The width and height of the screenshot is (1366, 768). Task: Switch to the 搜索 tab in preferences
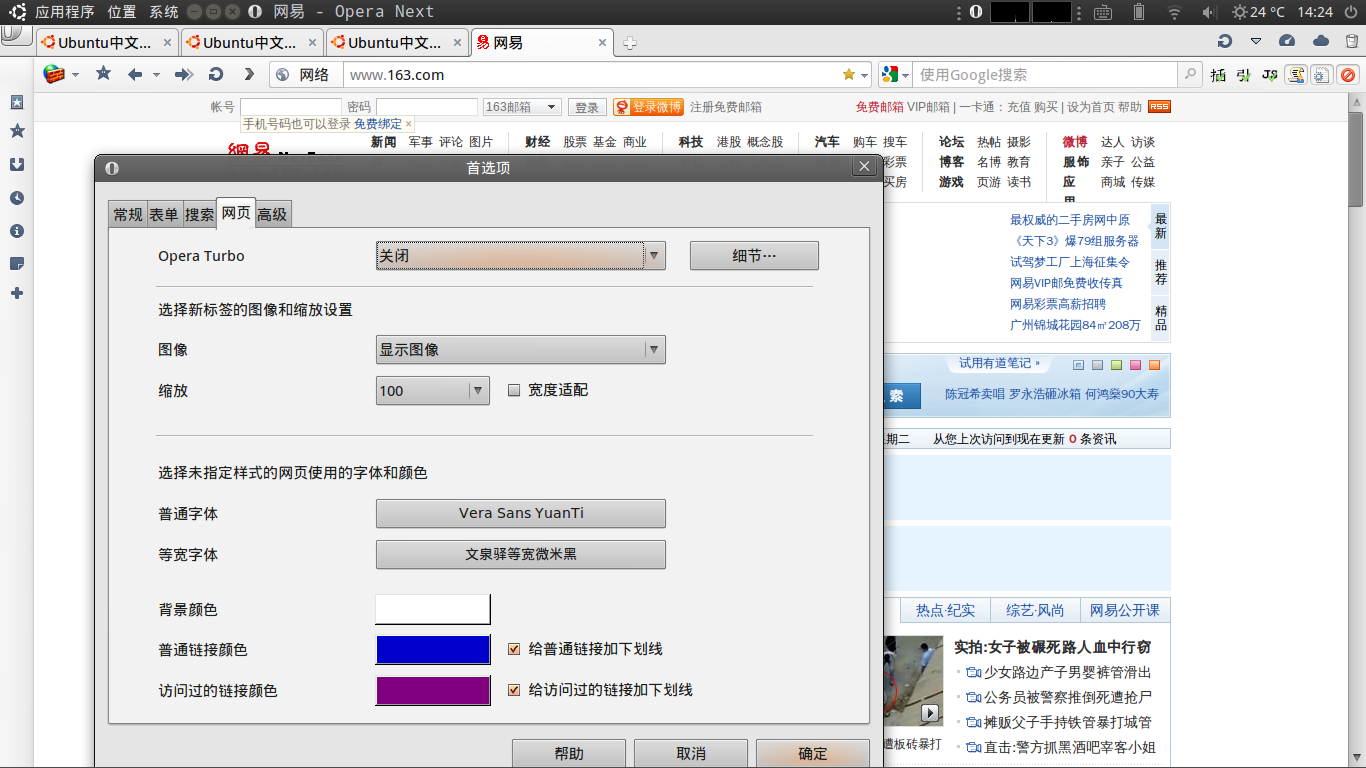coord(200,215)
